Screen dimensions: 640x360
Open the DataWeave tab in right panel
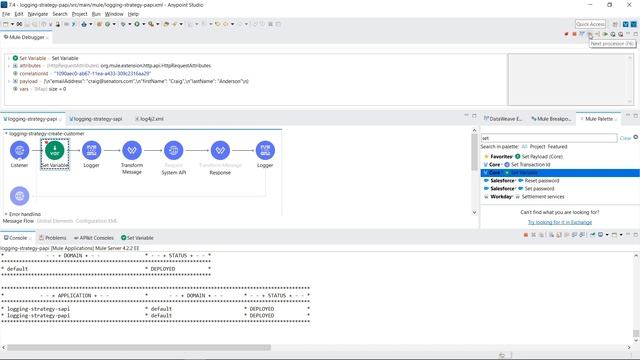(503, 119)
